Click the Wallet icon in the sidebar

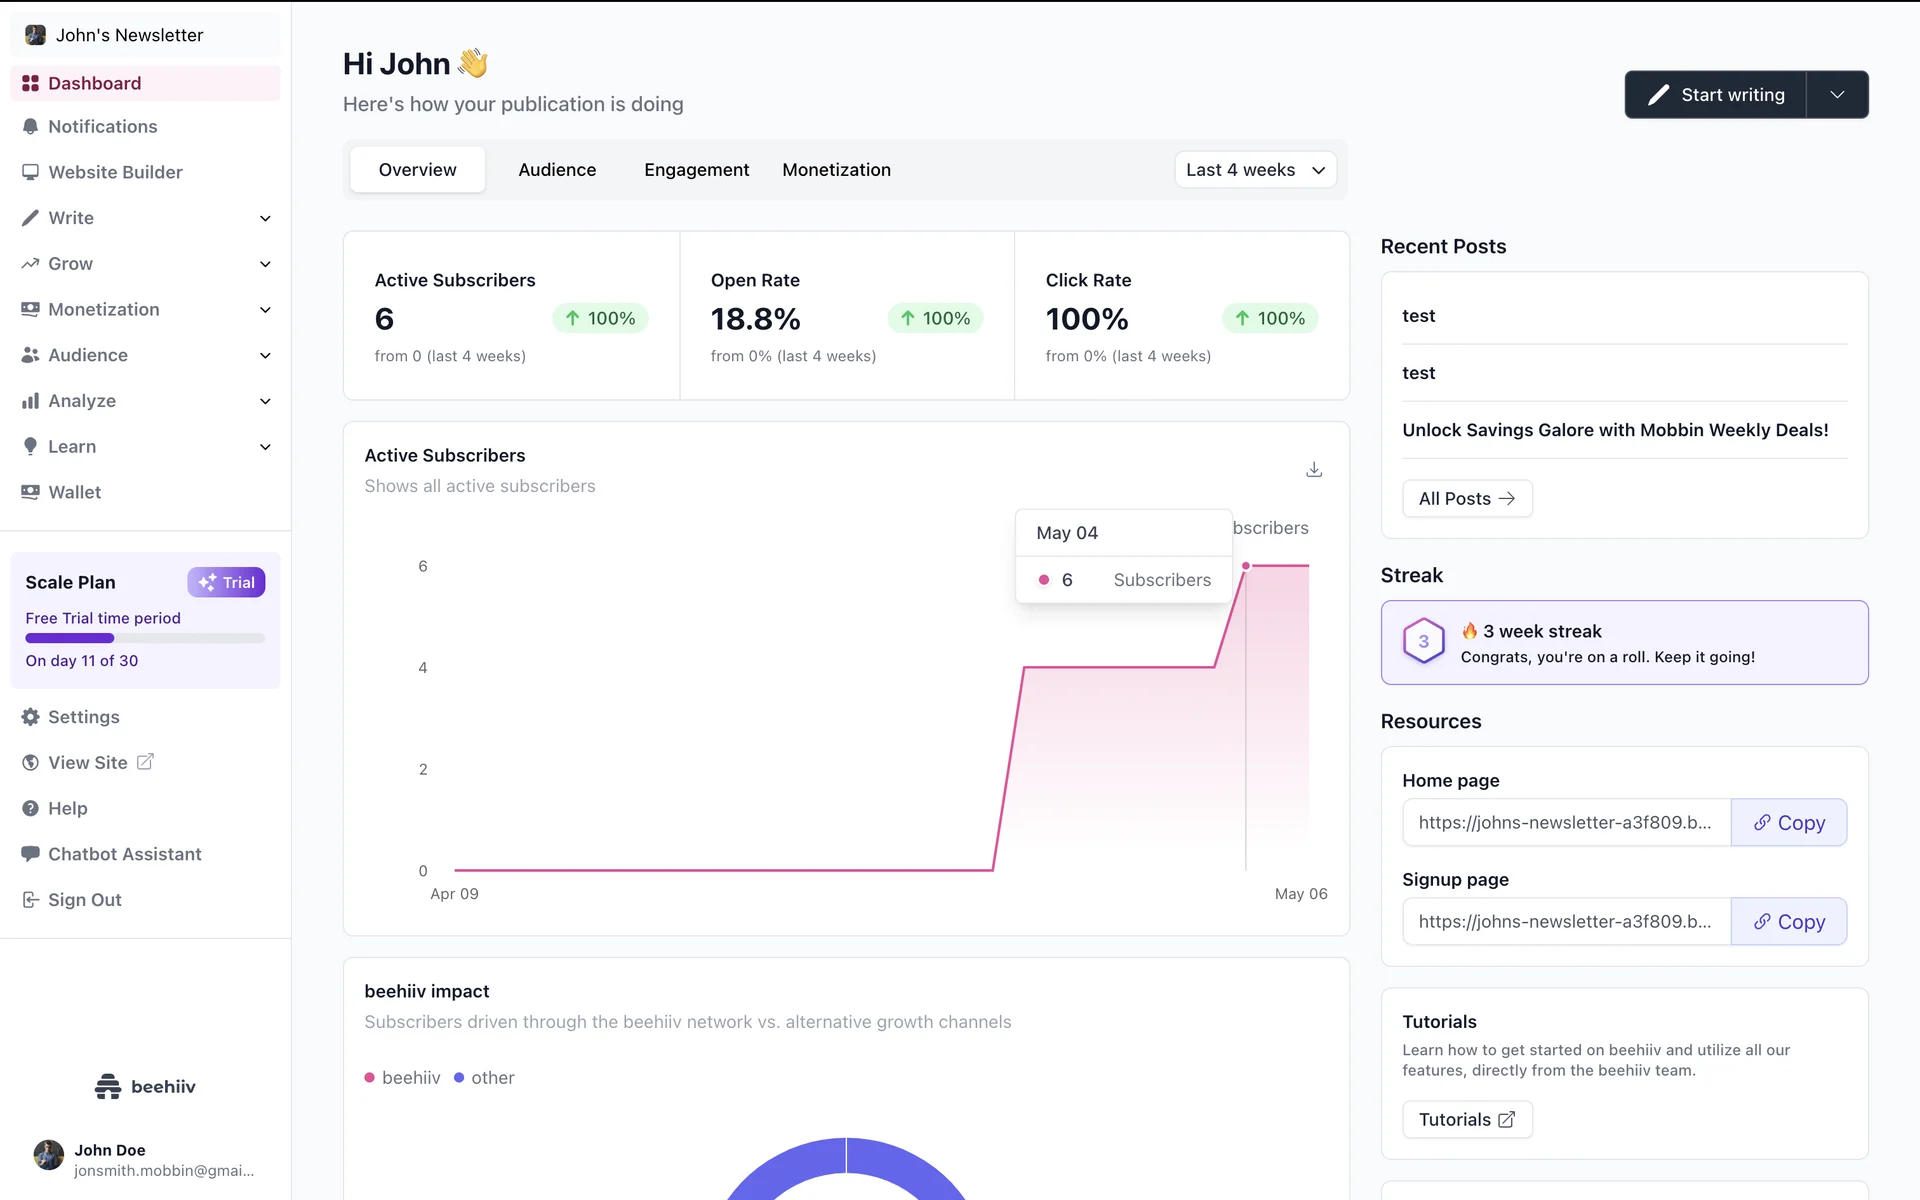tap(30, 492)
